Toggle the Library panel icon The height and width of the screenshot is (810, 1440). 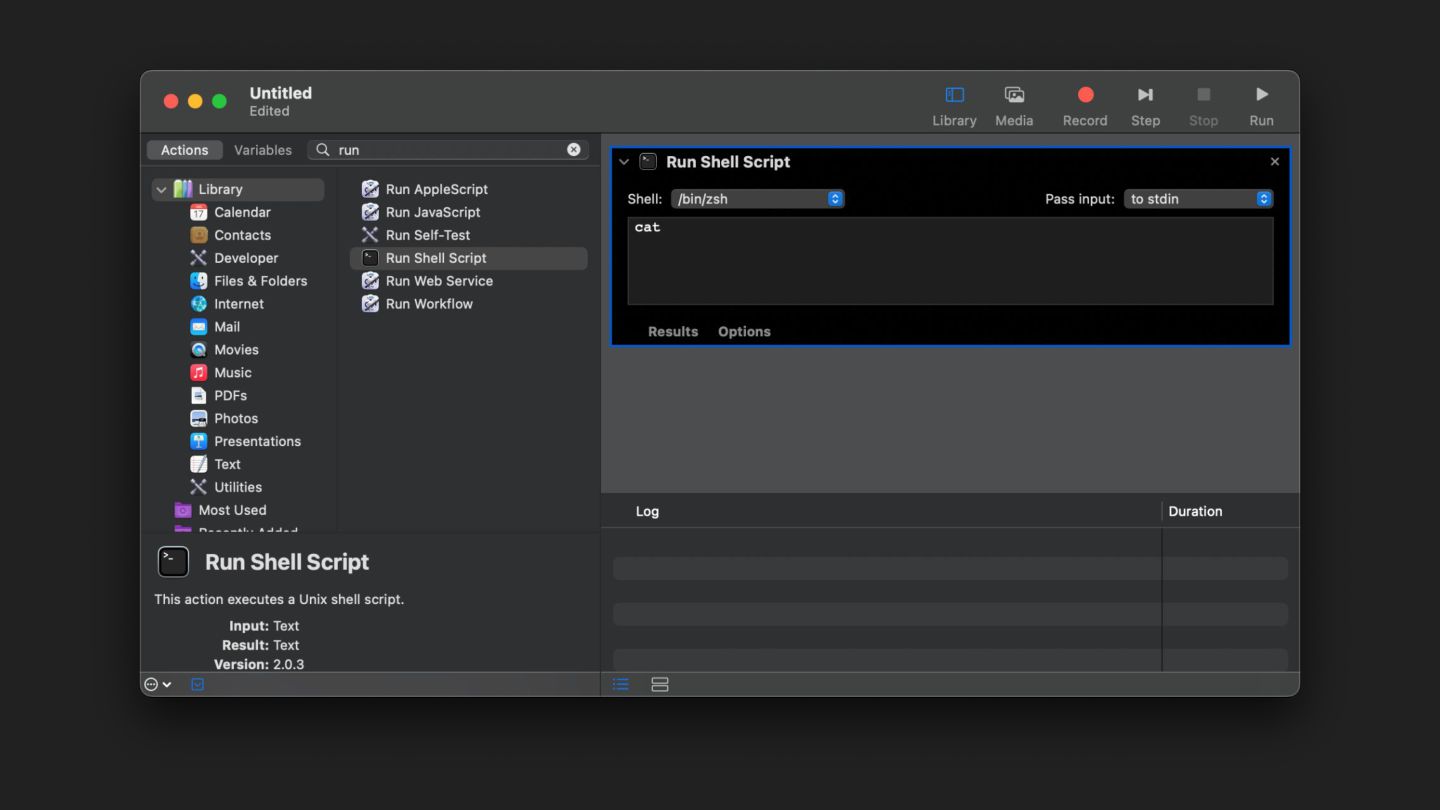coord(954,105)
